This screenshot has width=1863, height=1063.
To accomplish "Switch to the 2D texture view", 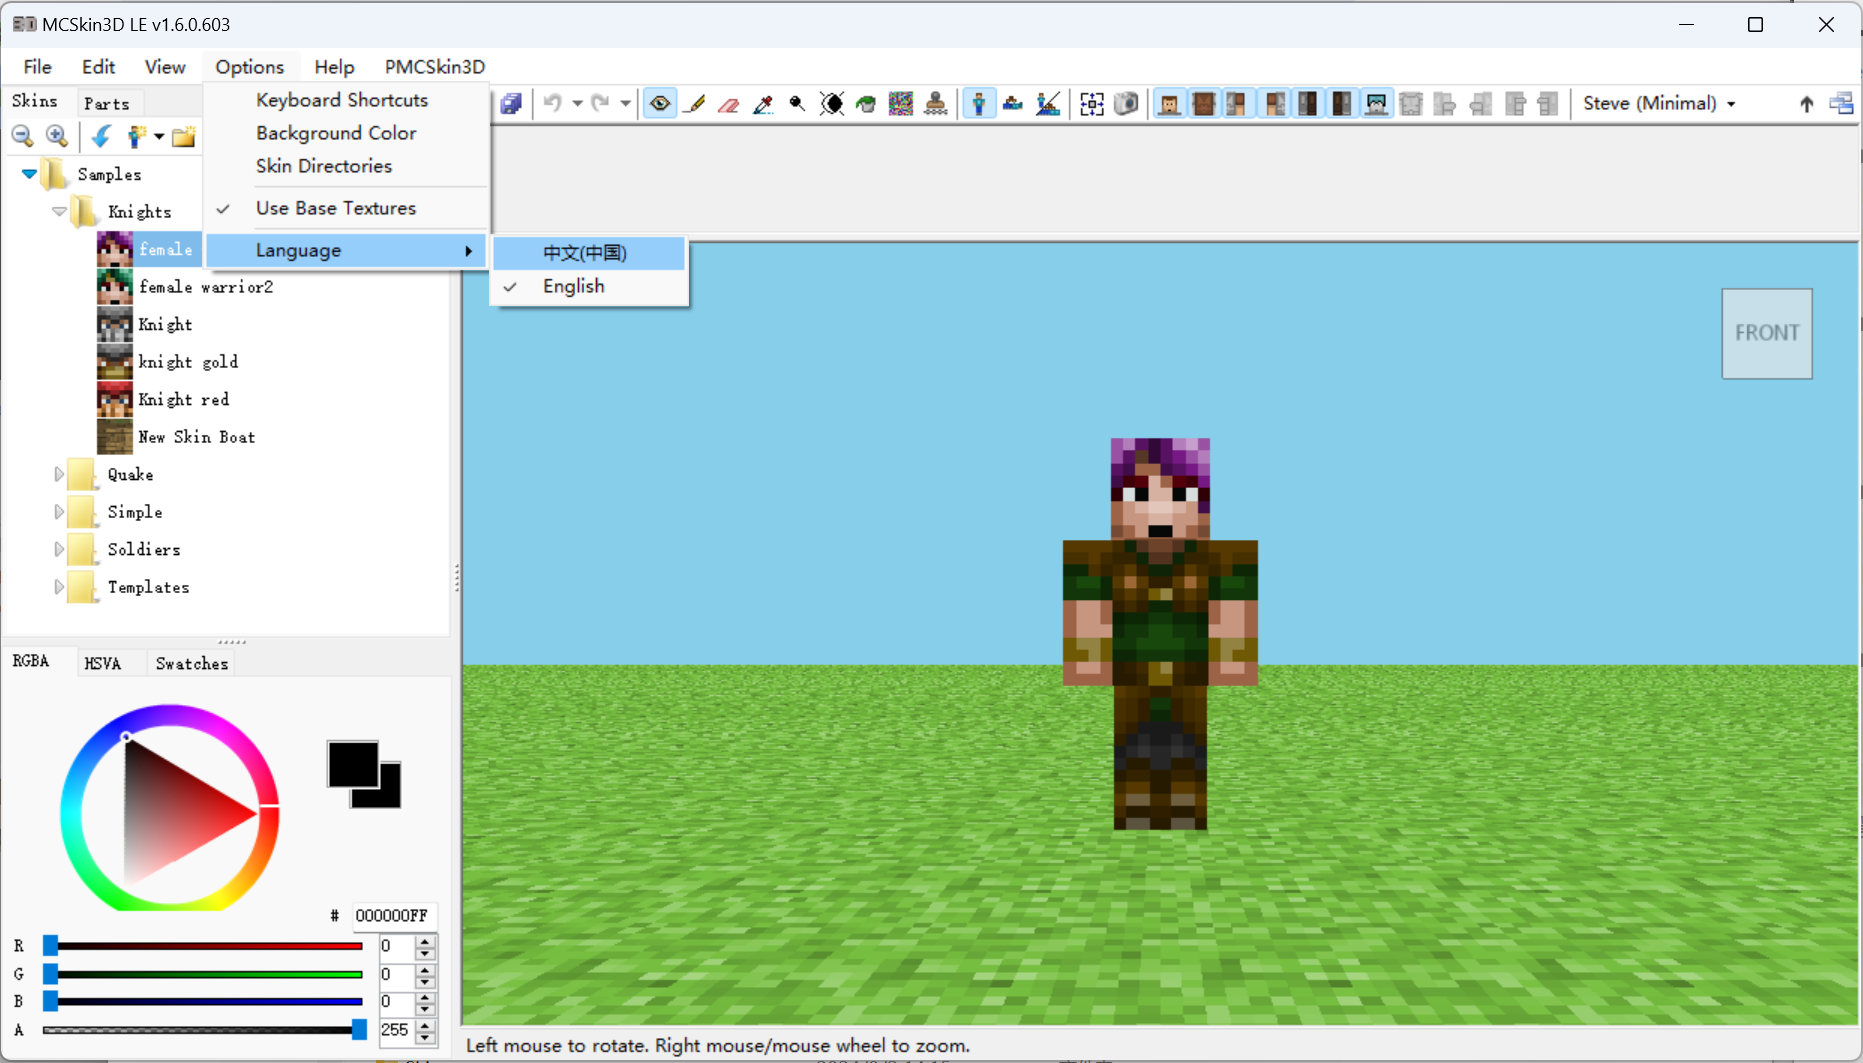I will point(1013,104).
